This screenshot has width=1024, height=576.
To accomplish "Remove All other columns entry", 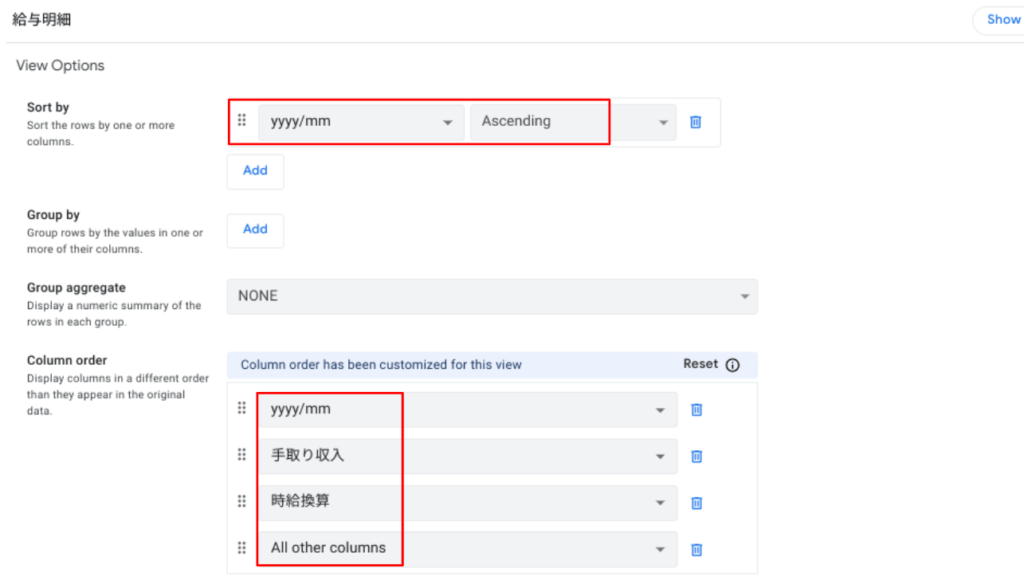I will coord(696,550).
